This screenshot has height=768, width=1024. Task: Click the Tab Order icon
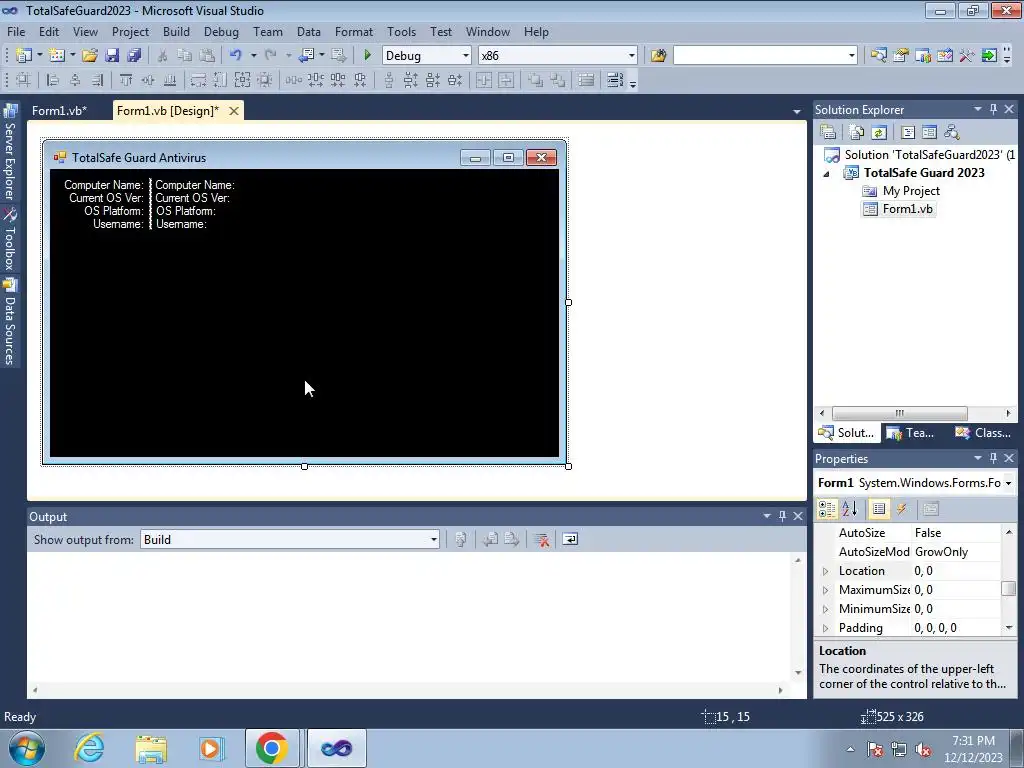615,80
